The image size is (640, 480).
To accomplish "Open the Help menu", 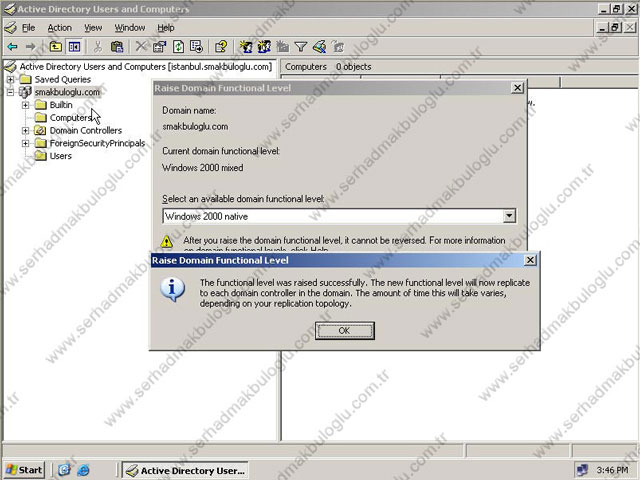I will click(x=166, y=28).
